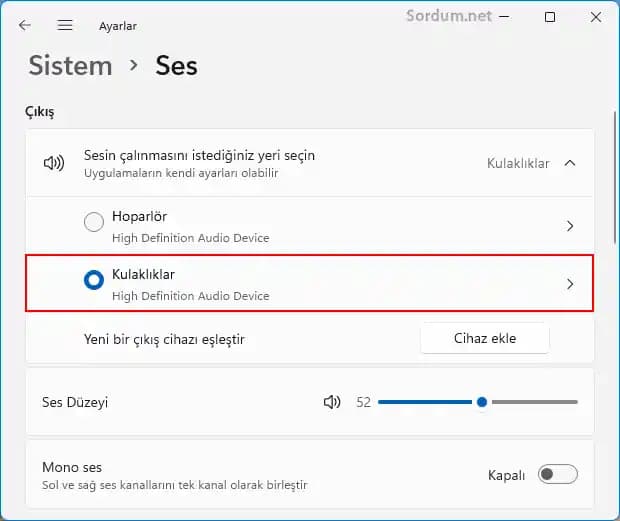Open Kulaklıklar device properties chevron
This screenshot has width=620, height=521.
(570, 284)
